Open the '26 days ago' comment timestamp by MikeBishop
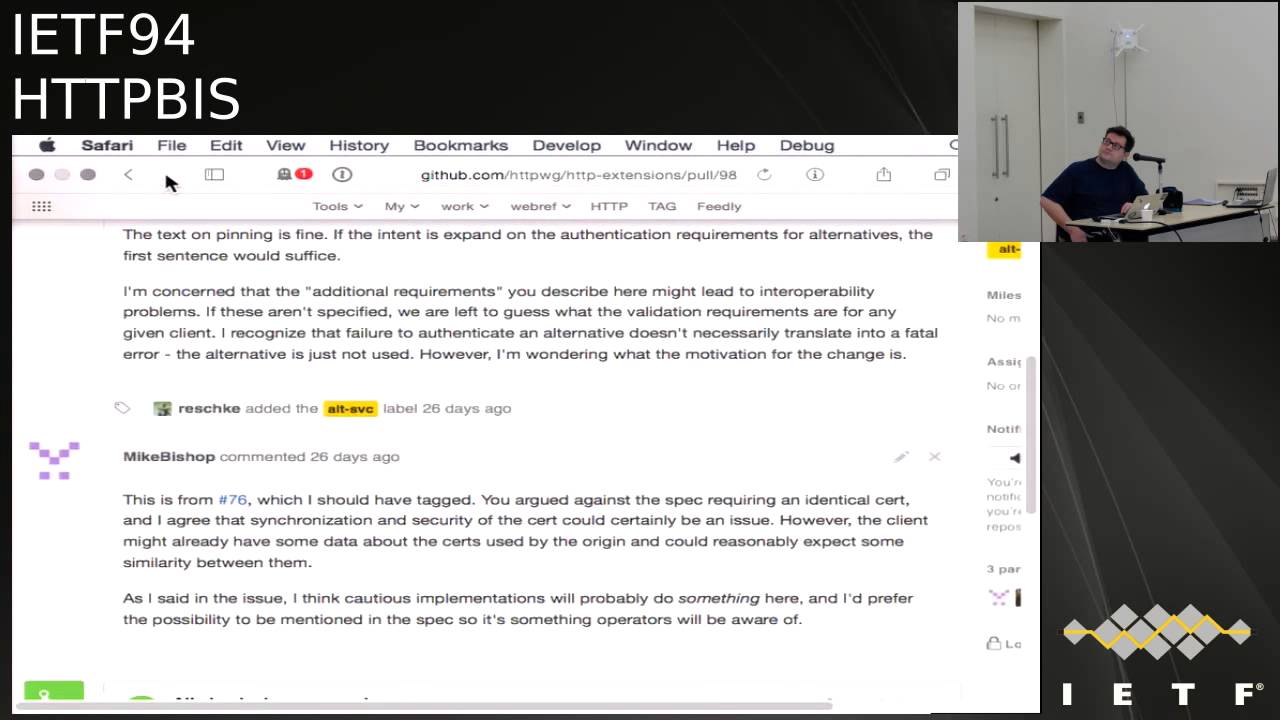The image size is (1280, 720). (355, 456)
